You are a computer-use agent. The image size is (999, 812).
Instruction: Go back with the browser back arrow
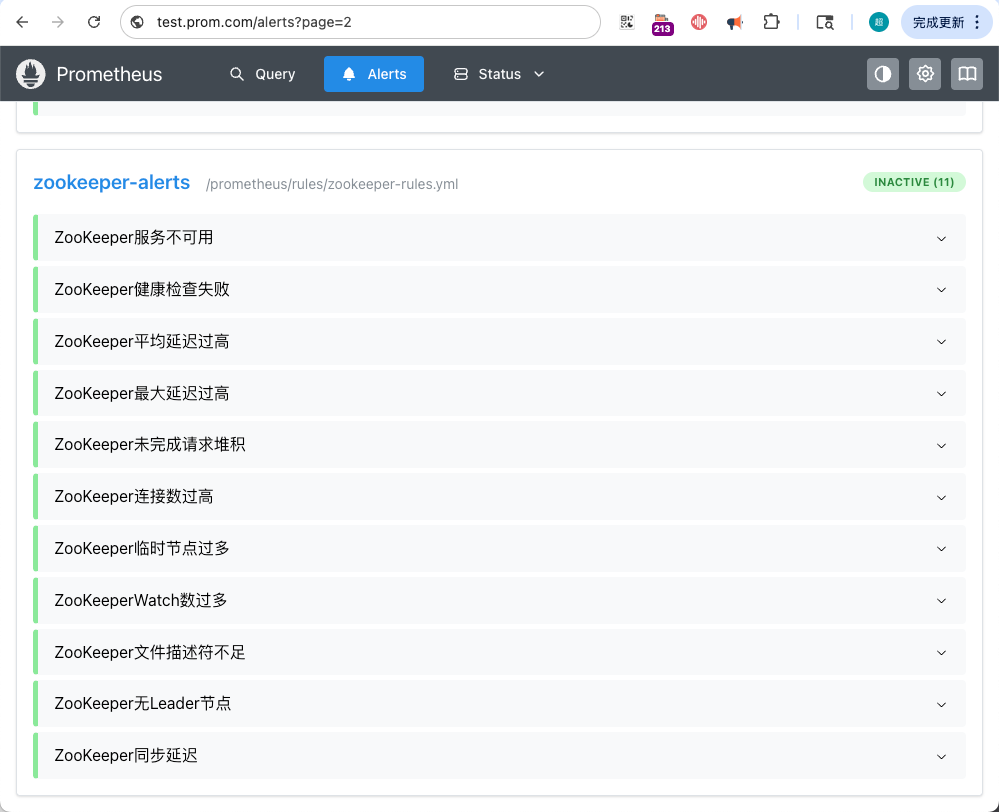[22, 22]
